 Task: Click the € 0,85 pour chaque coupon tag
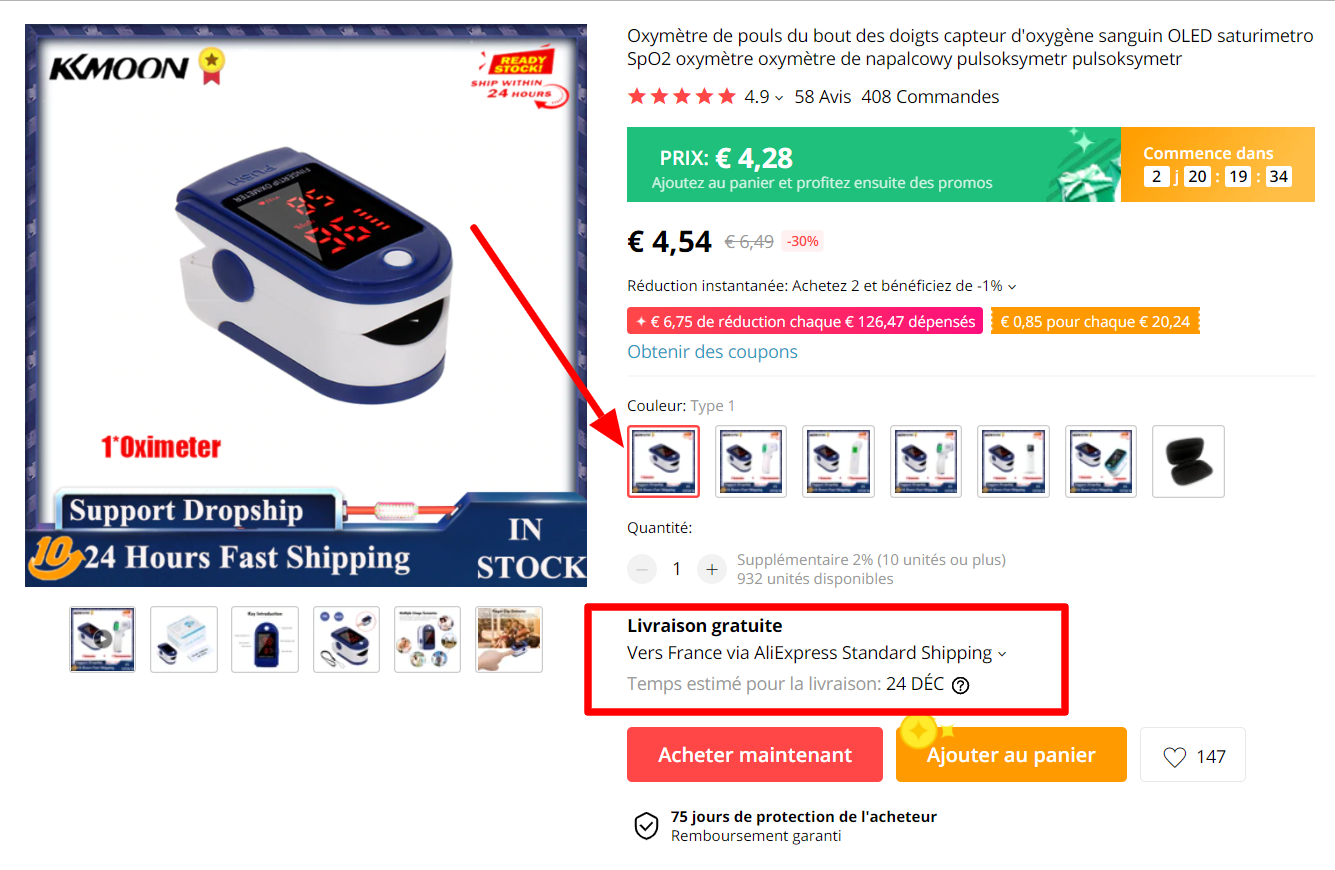coord(1095,321)
